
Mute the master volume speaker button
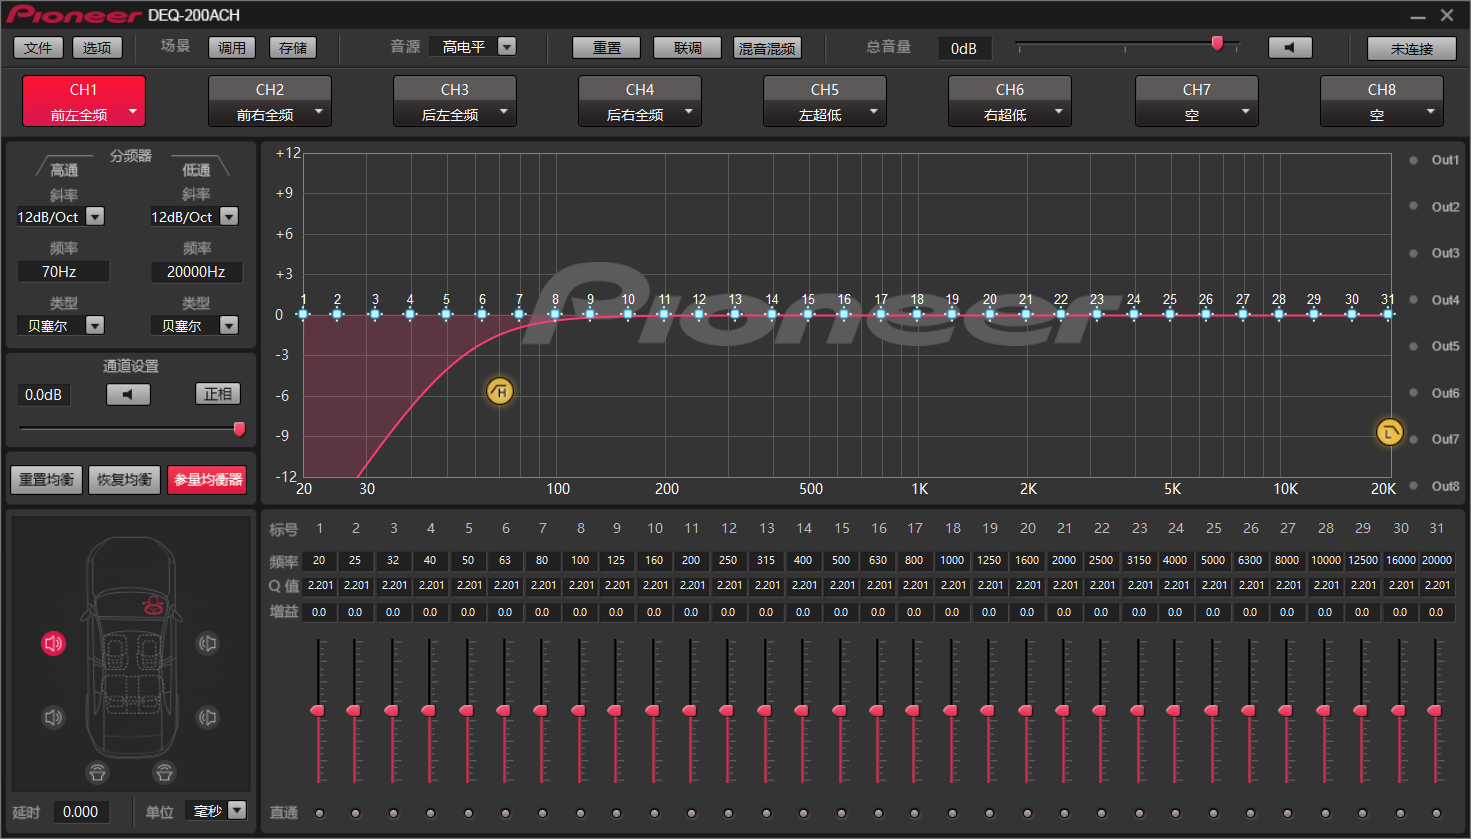coord(1290,48)
